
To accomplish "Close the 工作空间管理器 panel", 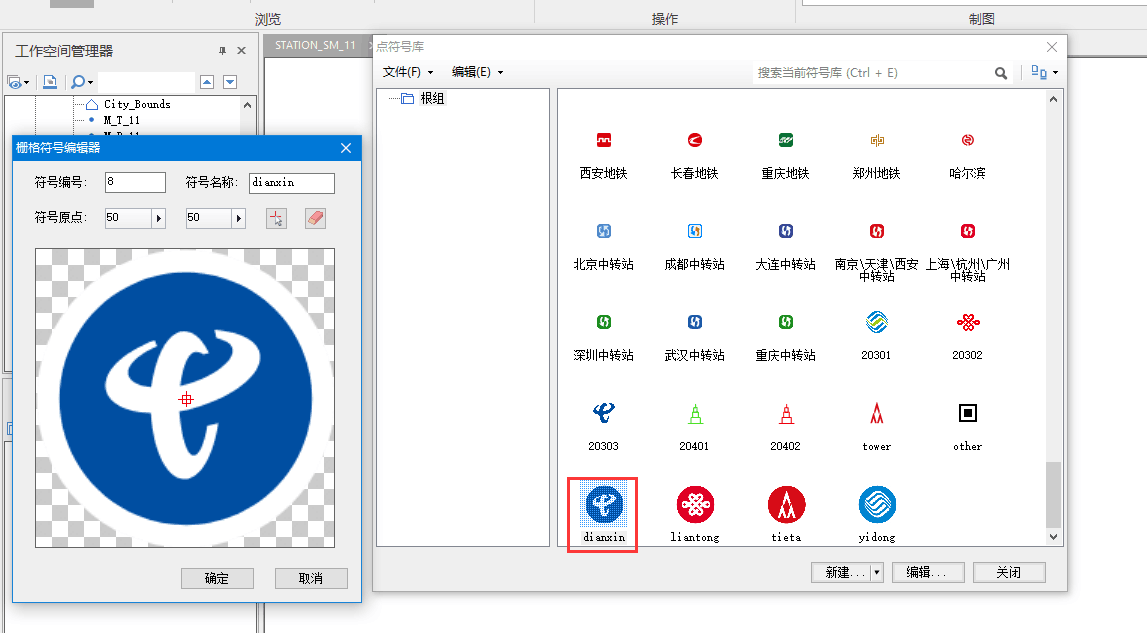I will tap(241, 50).
